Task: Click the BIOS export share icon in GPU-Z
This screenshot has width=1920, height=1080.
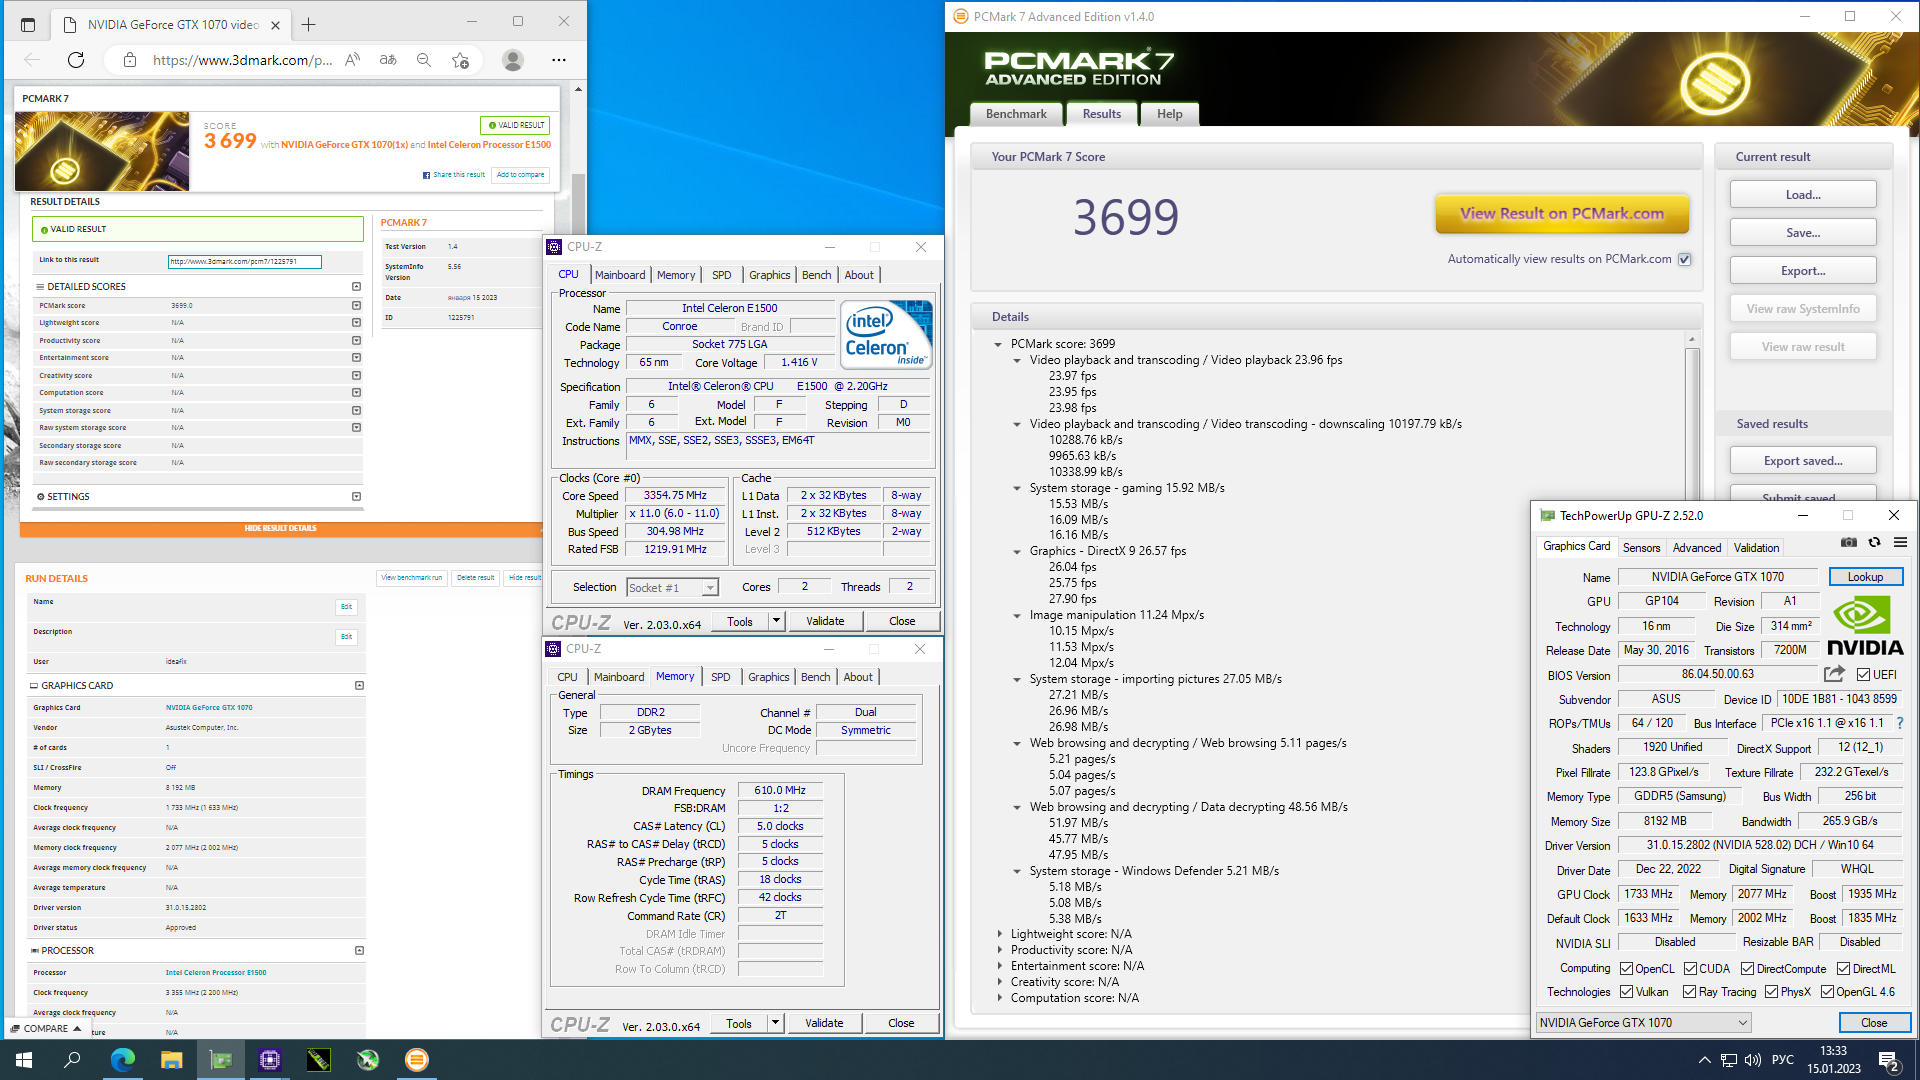Action: click(1834, 674)
